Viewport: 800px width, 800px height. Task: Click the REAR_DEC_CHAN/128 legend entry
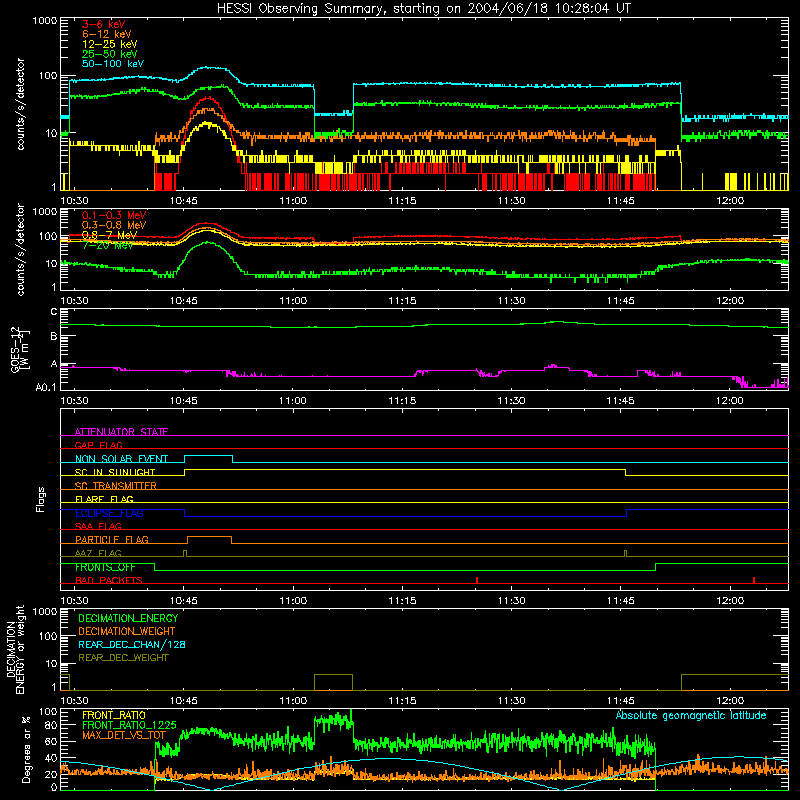click(x=132, y=644)
